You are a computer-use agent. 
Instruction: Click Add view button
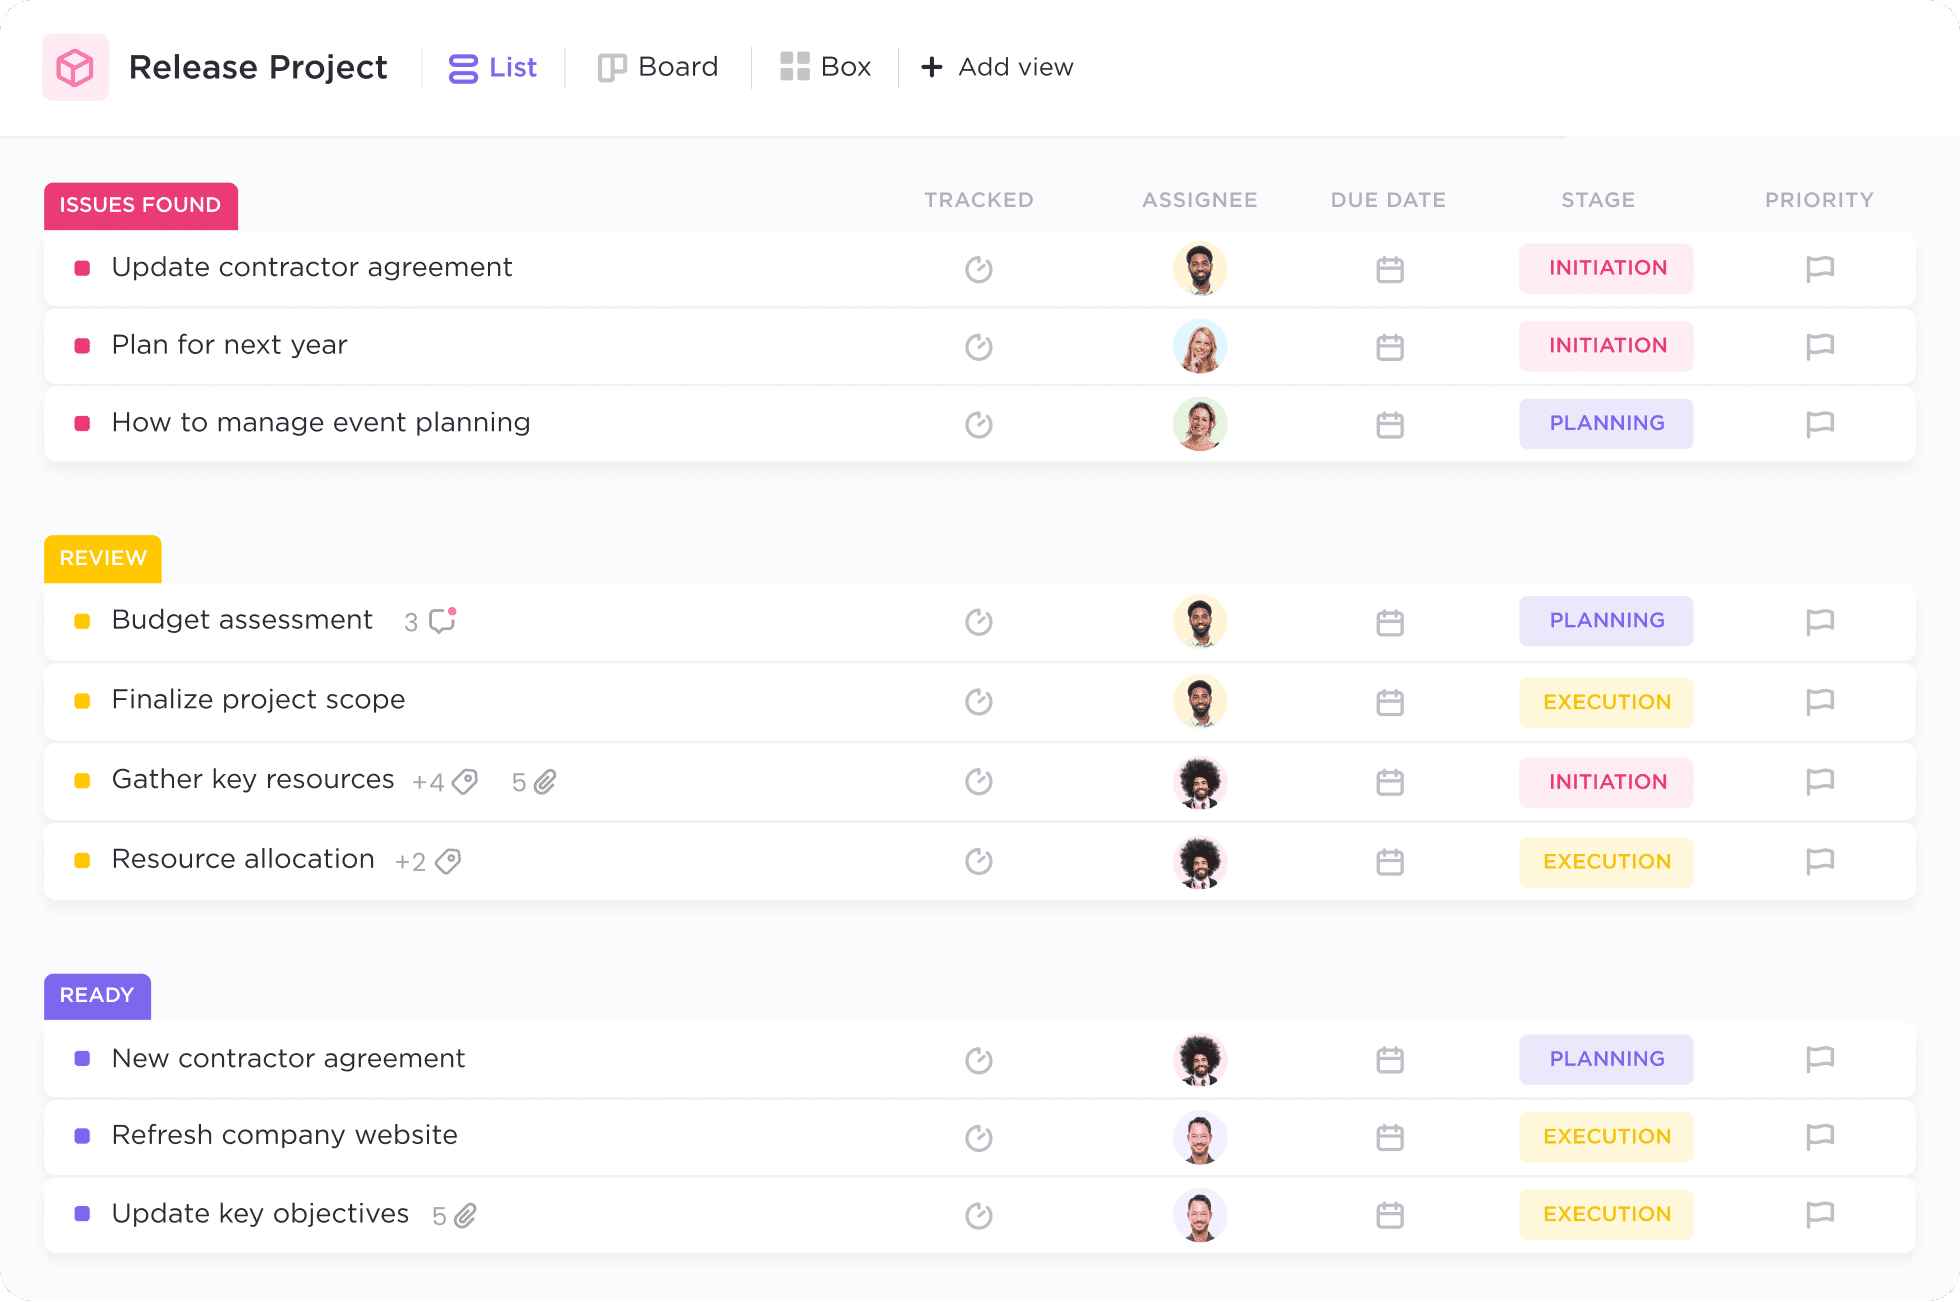[995, 65]
